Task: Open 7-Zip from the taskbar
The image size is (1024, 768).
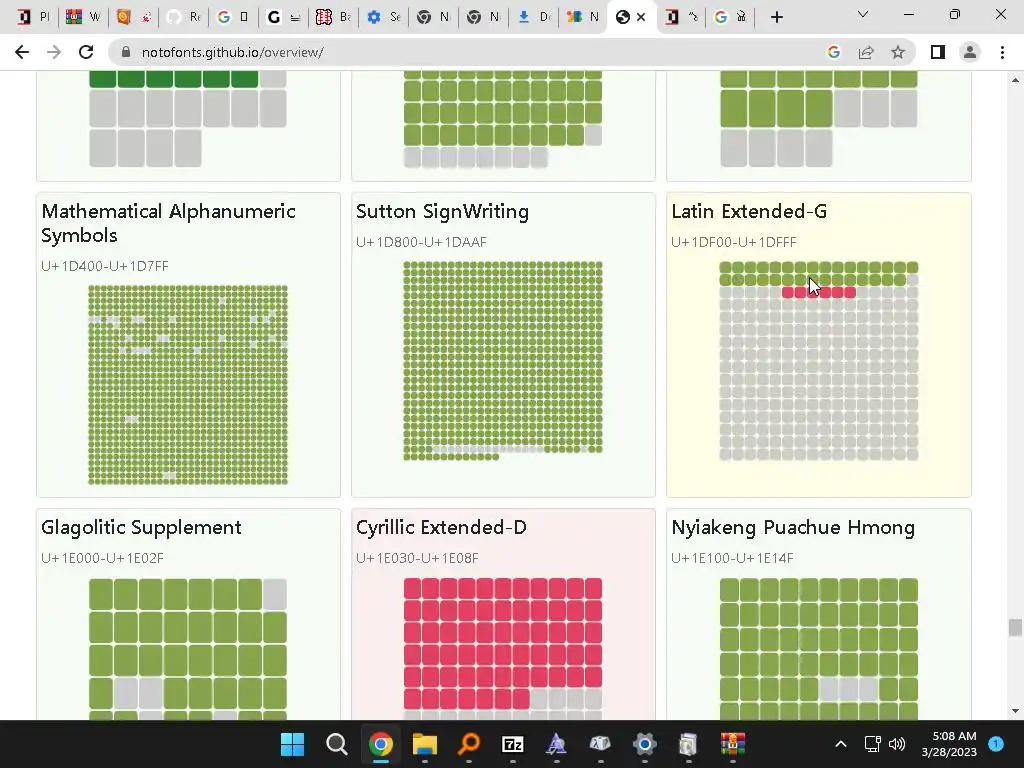Action: click(x=513, y=744)
